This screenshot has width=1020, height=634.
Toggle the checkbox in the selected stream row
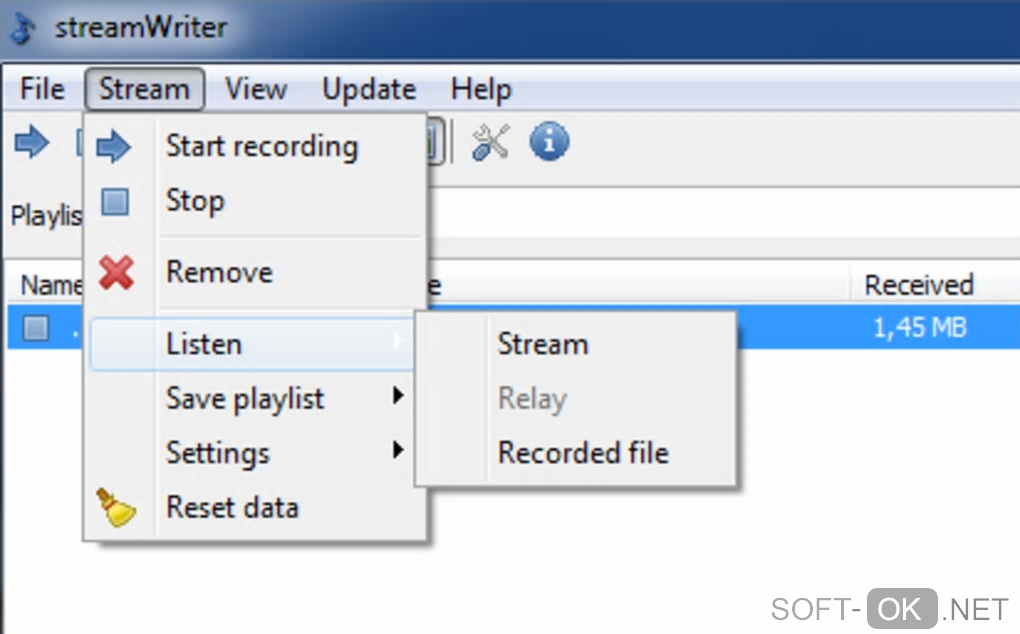click(36, 328)
